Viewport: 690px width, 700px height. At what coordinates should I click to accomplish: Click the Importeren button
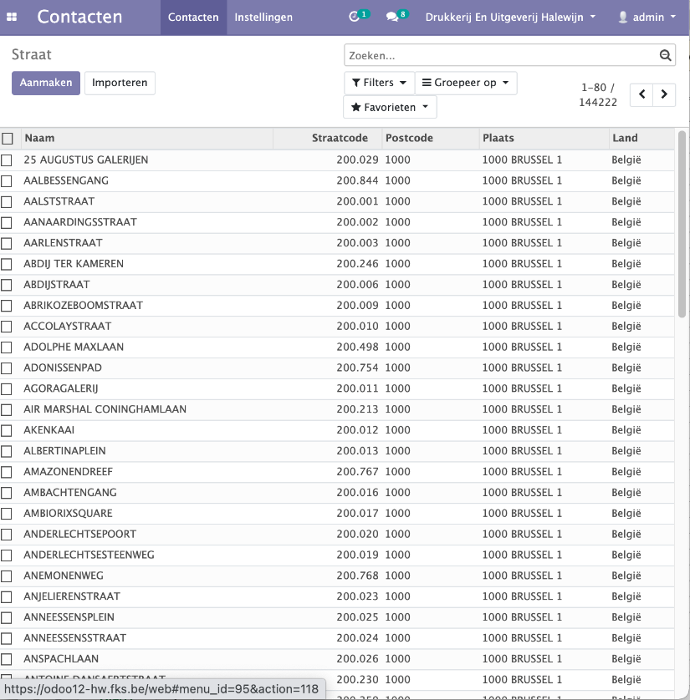pyautogui.click(x=120, y=83)
